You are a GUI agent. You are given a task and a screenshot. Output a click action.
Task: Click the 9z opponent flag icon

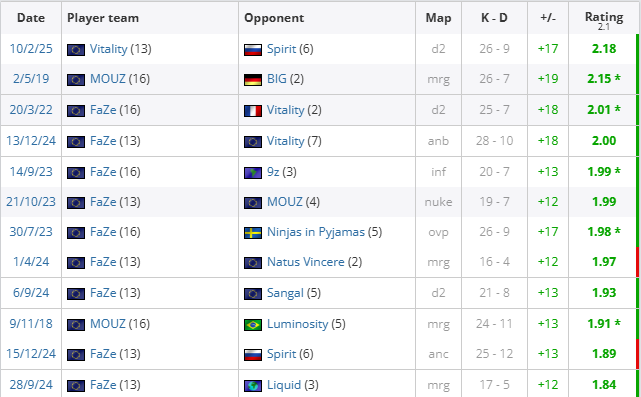point(253,173)
